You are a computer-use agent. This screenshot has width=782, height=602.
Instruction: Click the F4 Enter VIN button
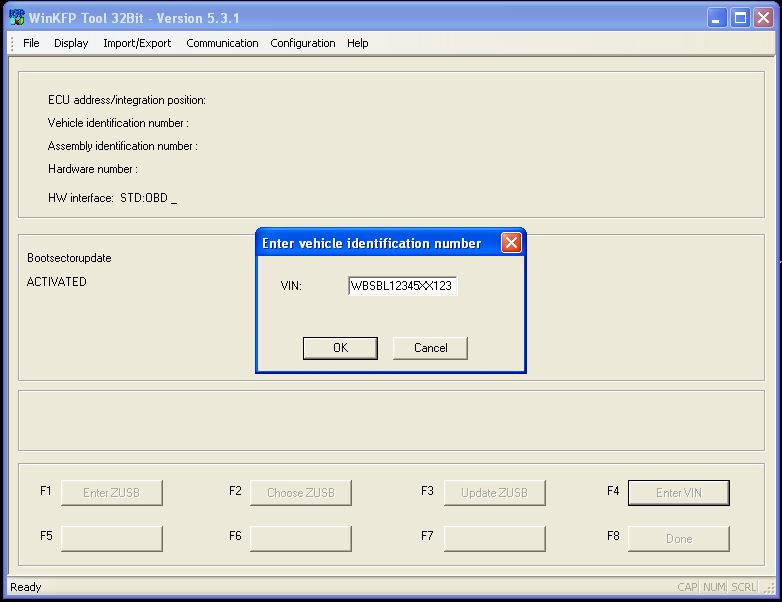tap(679, 493)
